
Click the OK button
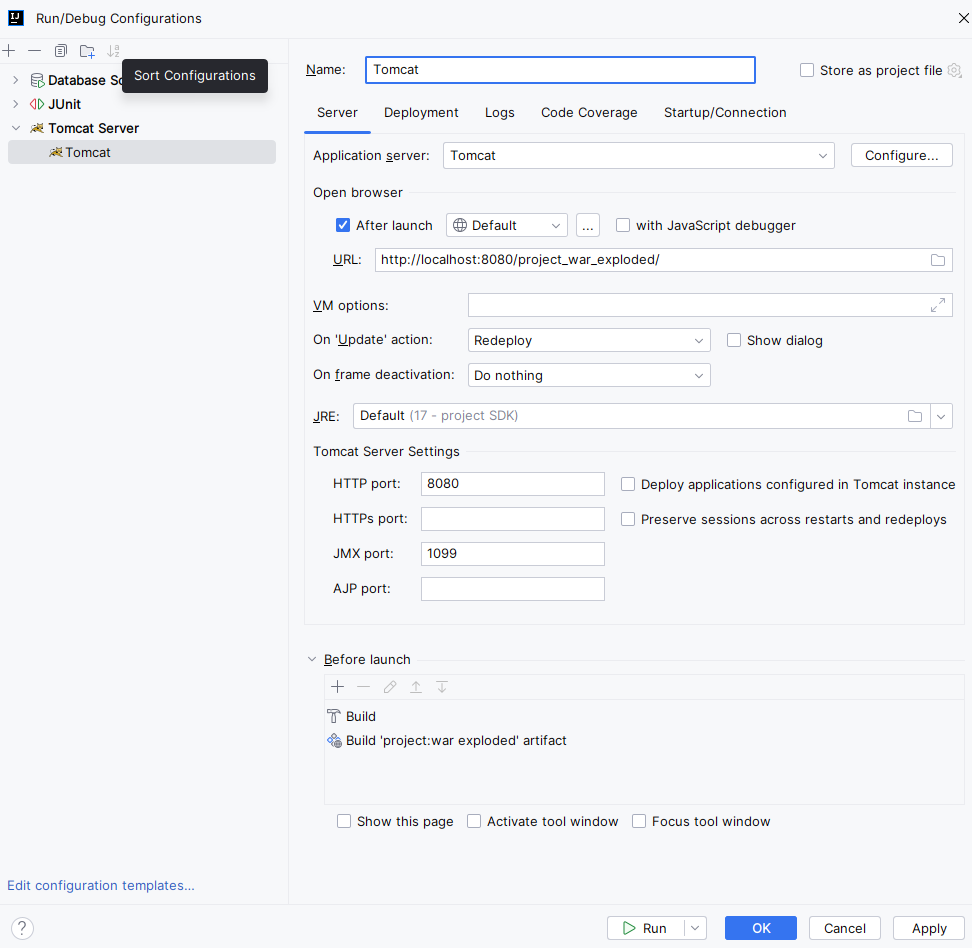pos(761,929)
